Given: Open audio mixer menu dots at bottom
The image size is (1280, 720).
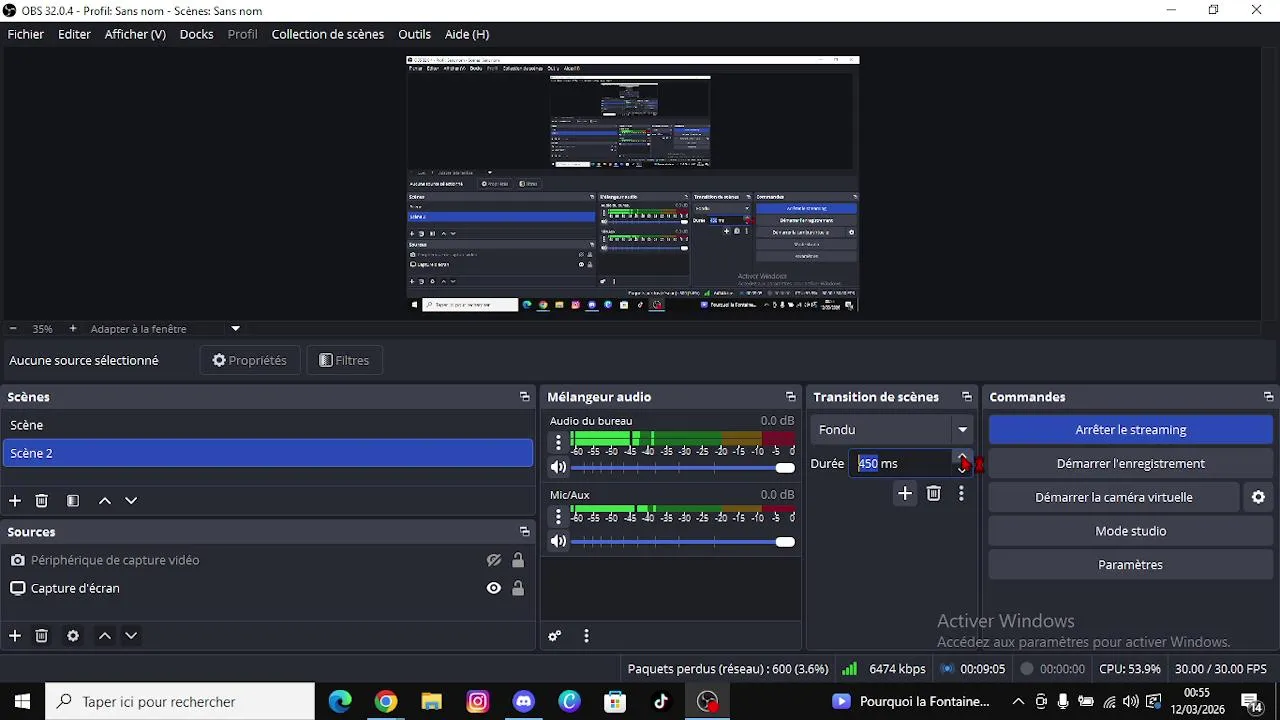Looking at the screenshot, I should 586,636.
